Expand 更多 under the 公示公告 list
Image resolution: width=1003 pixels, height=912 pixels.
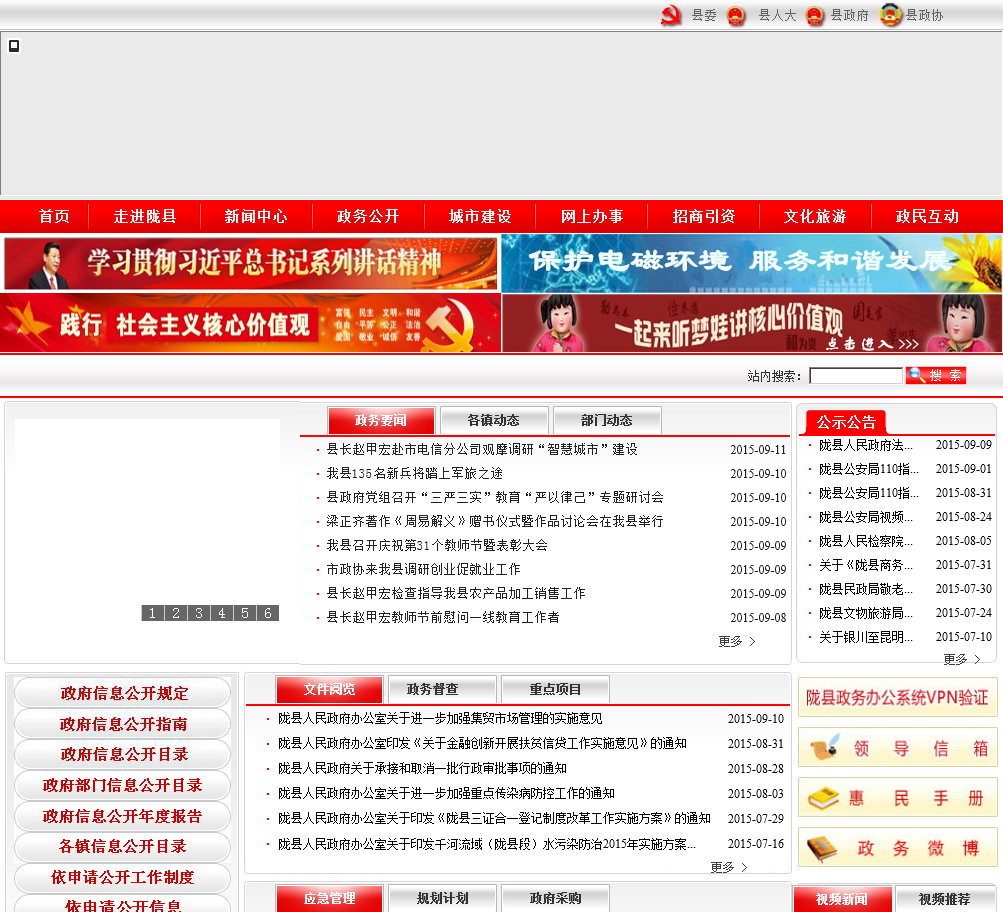click(961, 659)
